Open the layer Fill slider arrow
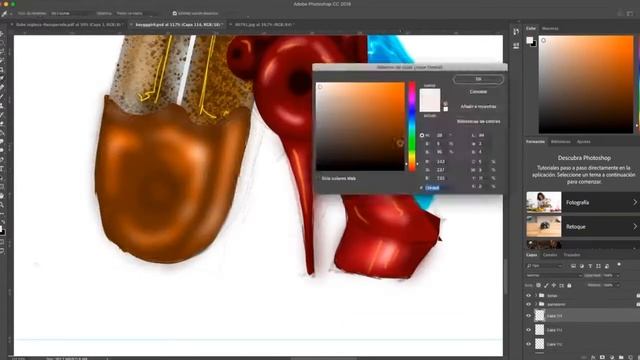Viewport: 640px width, 360px height. [x=618, y=285]
